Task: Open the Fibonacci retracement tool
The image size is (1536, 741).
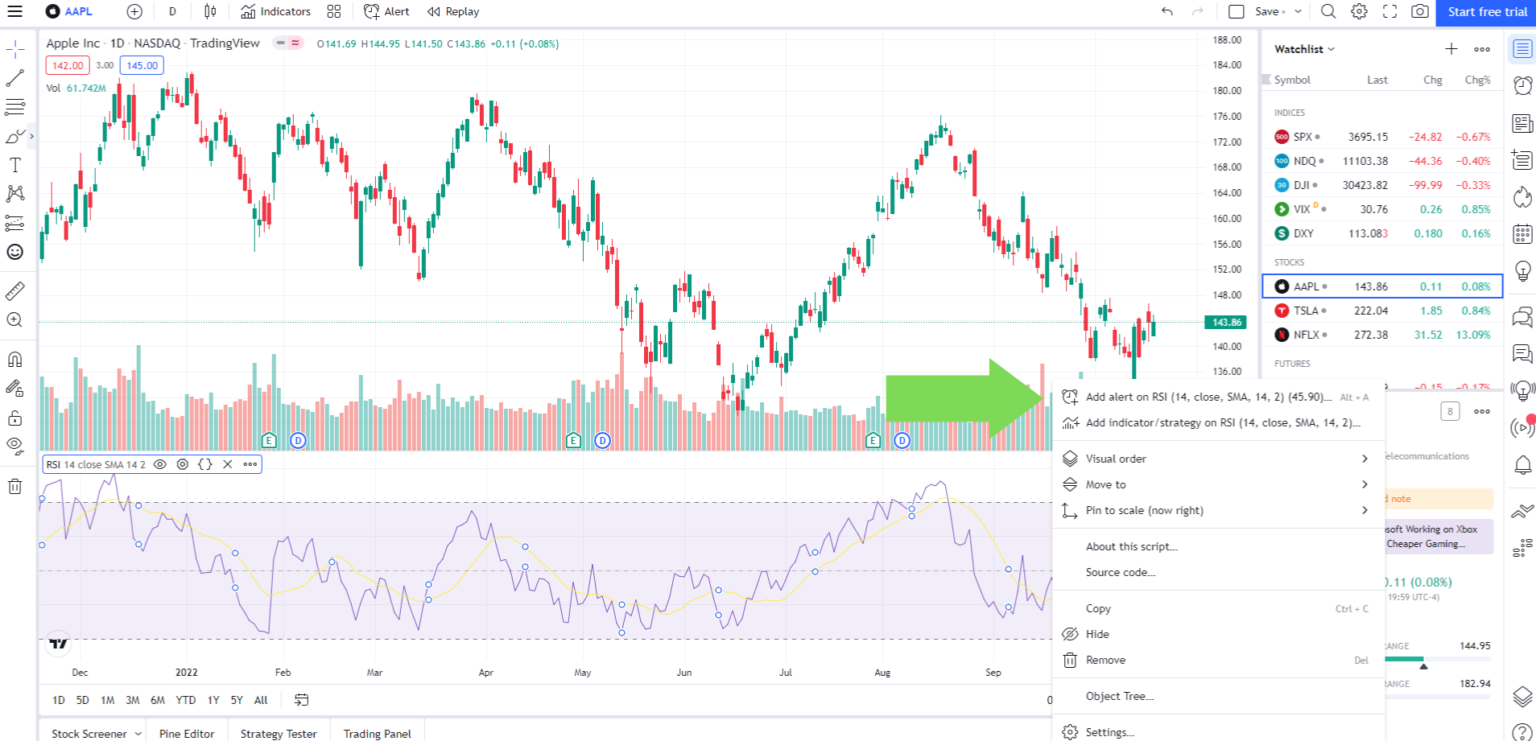Action: click(x=13, y=107)
